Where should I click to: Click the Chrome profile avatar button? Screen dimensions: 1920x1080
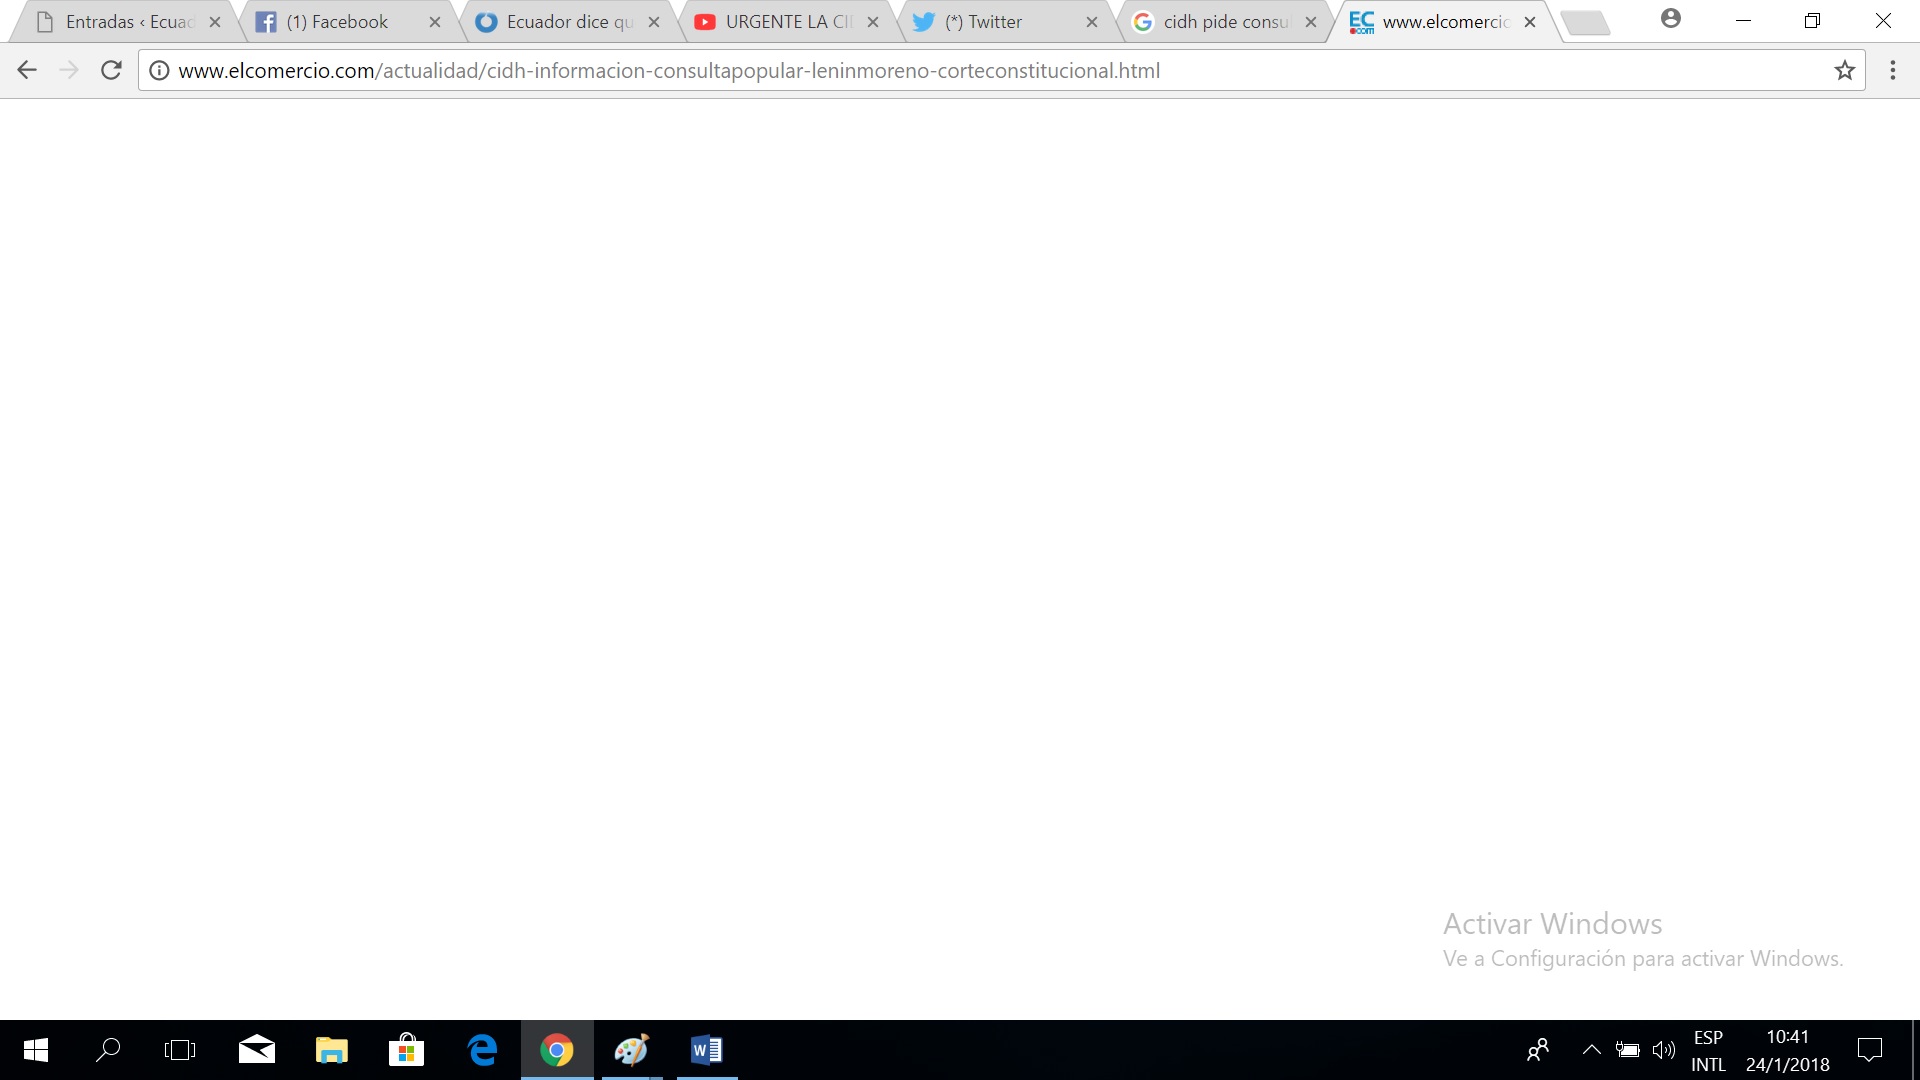pos(1670,19)
